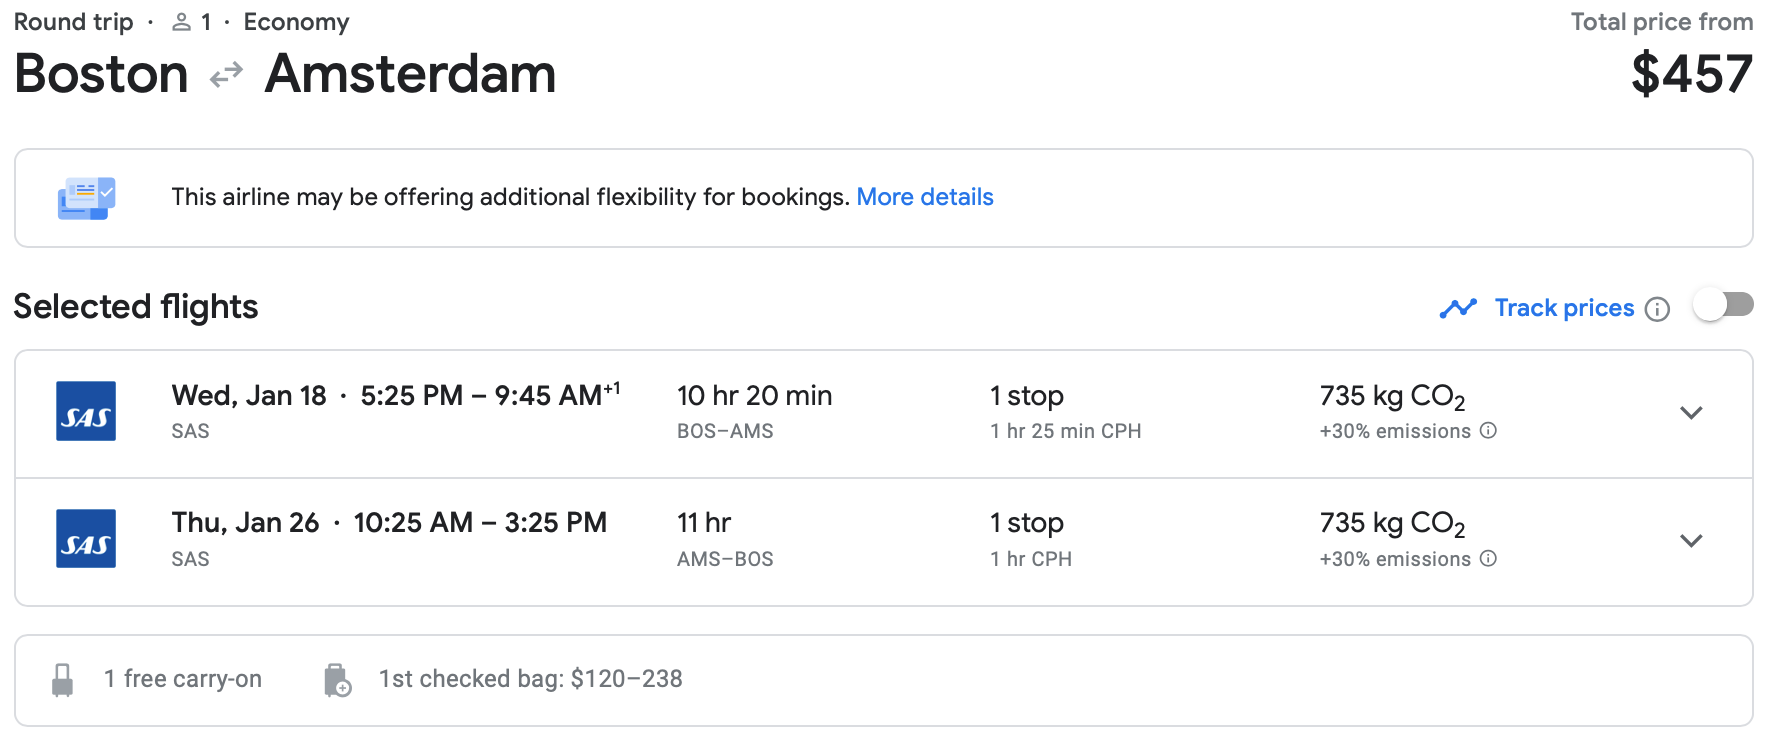This screenshot has width=1784, height=750.
Task: Click the 1st checked bag price text
Action: (530, 679)
